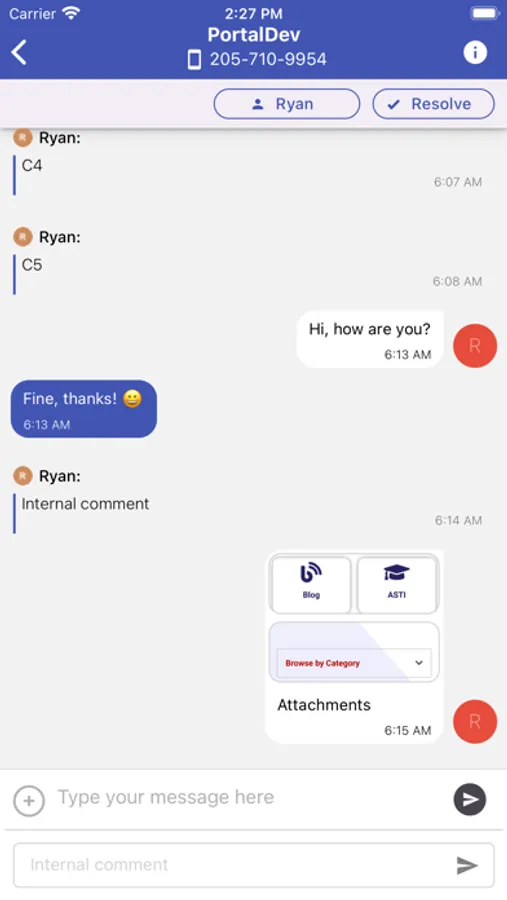Tap red R avatar beside Attachments message
The width and height of the screenshot is (507, 900).
tap(475, 721)
